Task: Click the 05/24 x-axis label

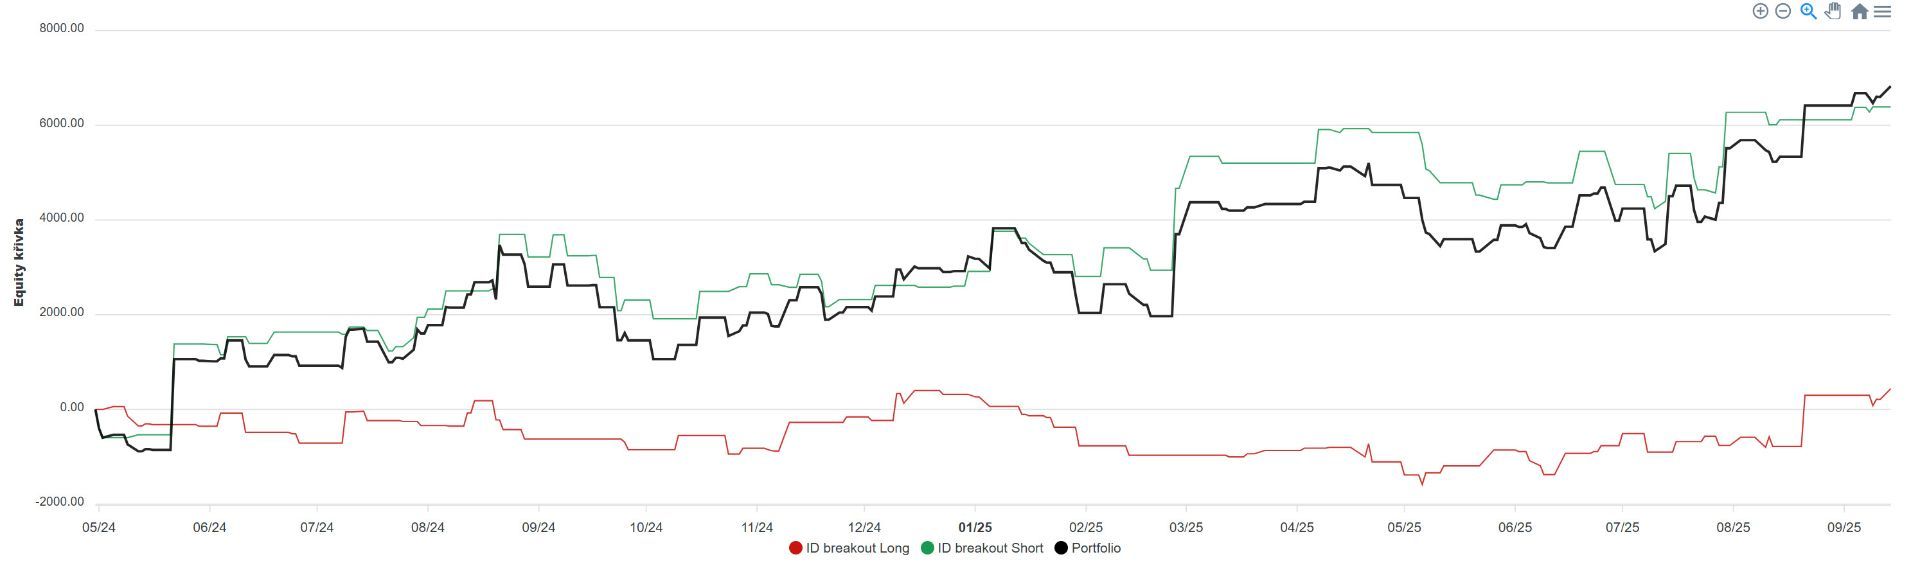Action: [98, 527]
